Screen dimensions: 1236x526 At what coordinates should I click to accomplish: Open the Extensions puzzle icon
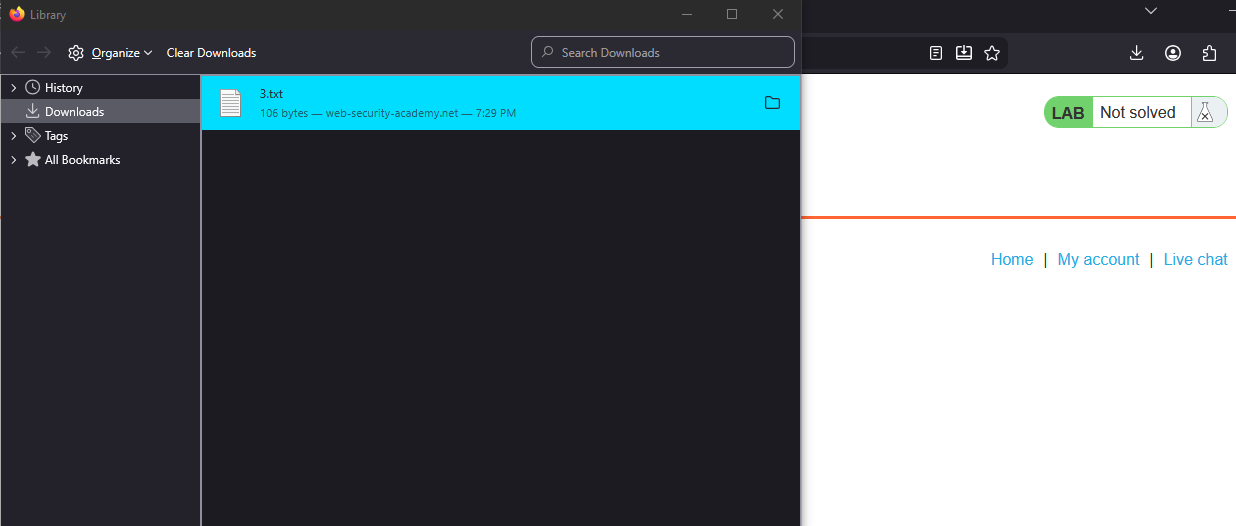click(x=1210, y=53)
